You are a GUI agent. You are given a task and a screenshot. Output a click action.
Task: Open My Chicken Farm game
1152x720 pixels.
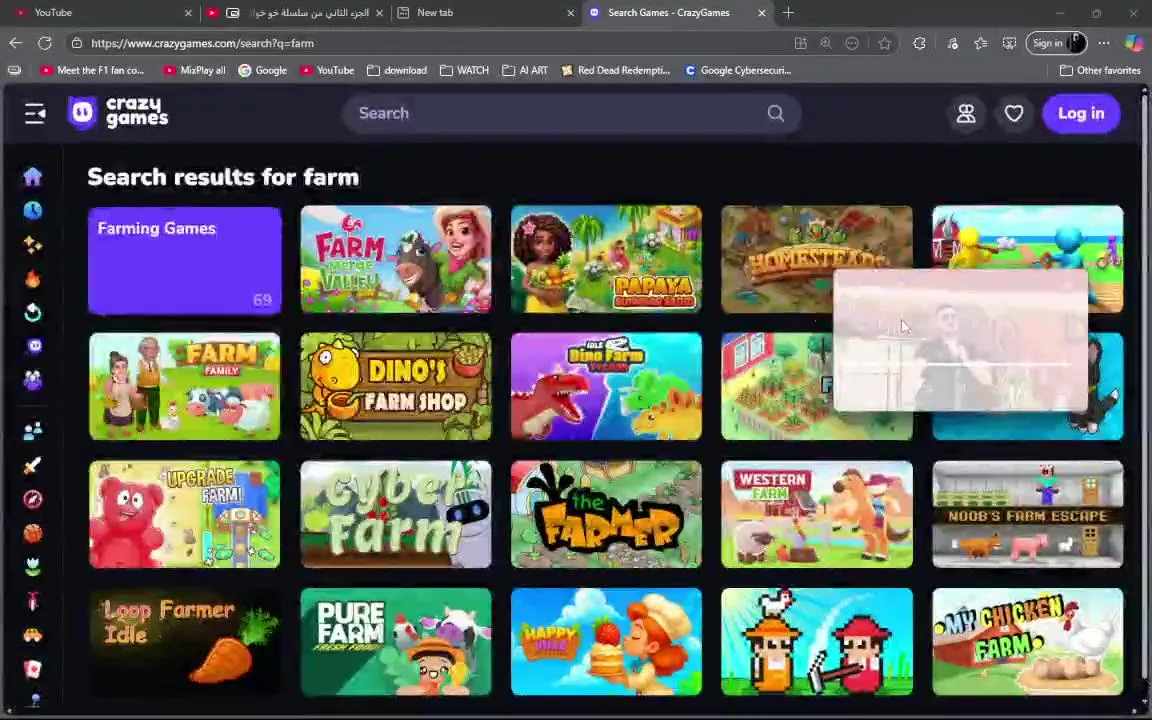point(1028,641)
